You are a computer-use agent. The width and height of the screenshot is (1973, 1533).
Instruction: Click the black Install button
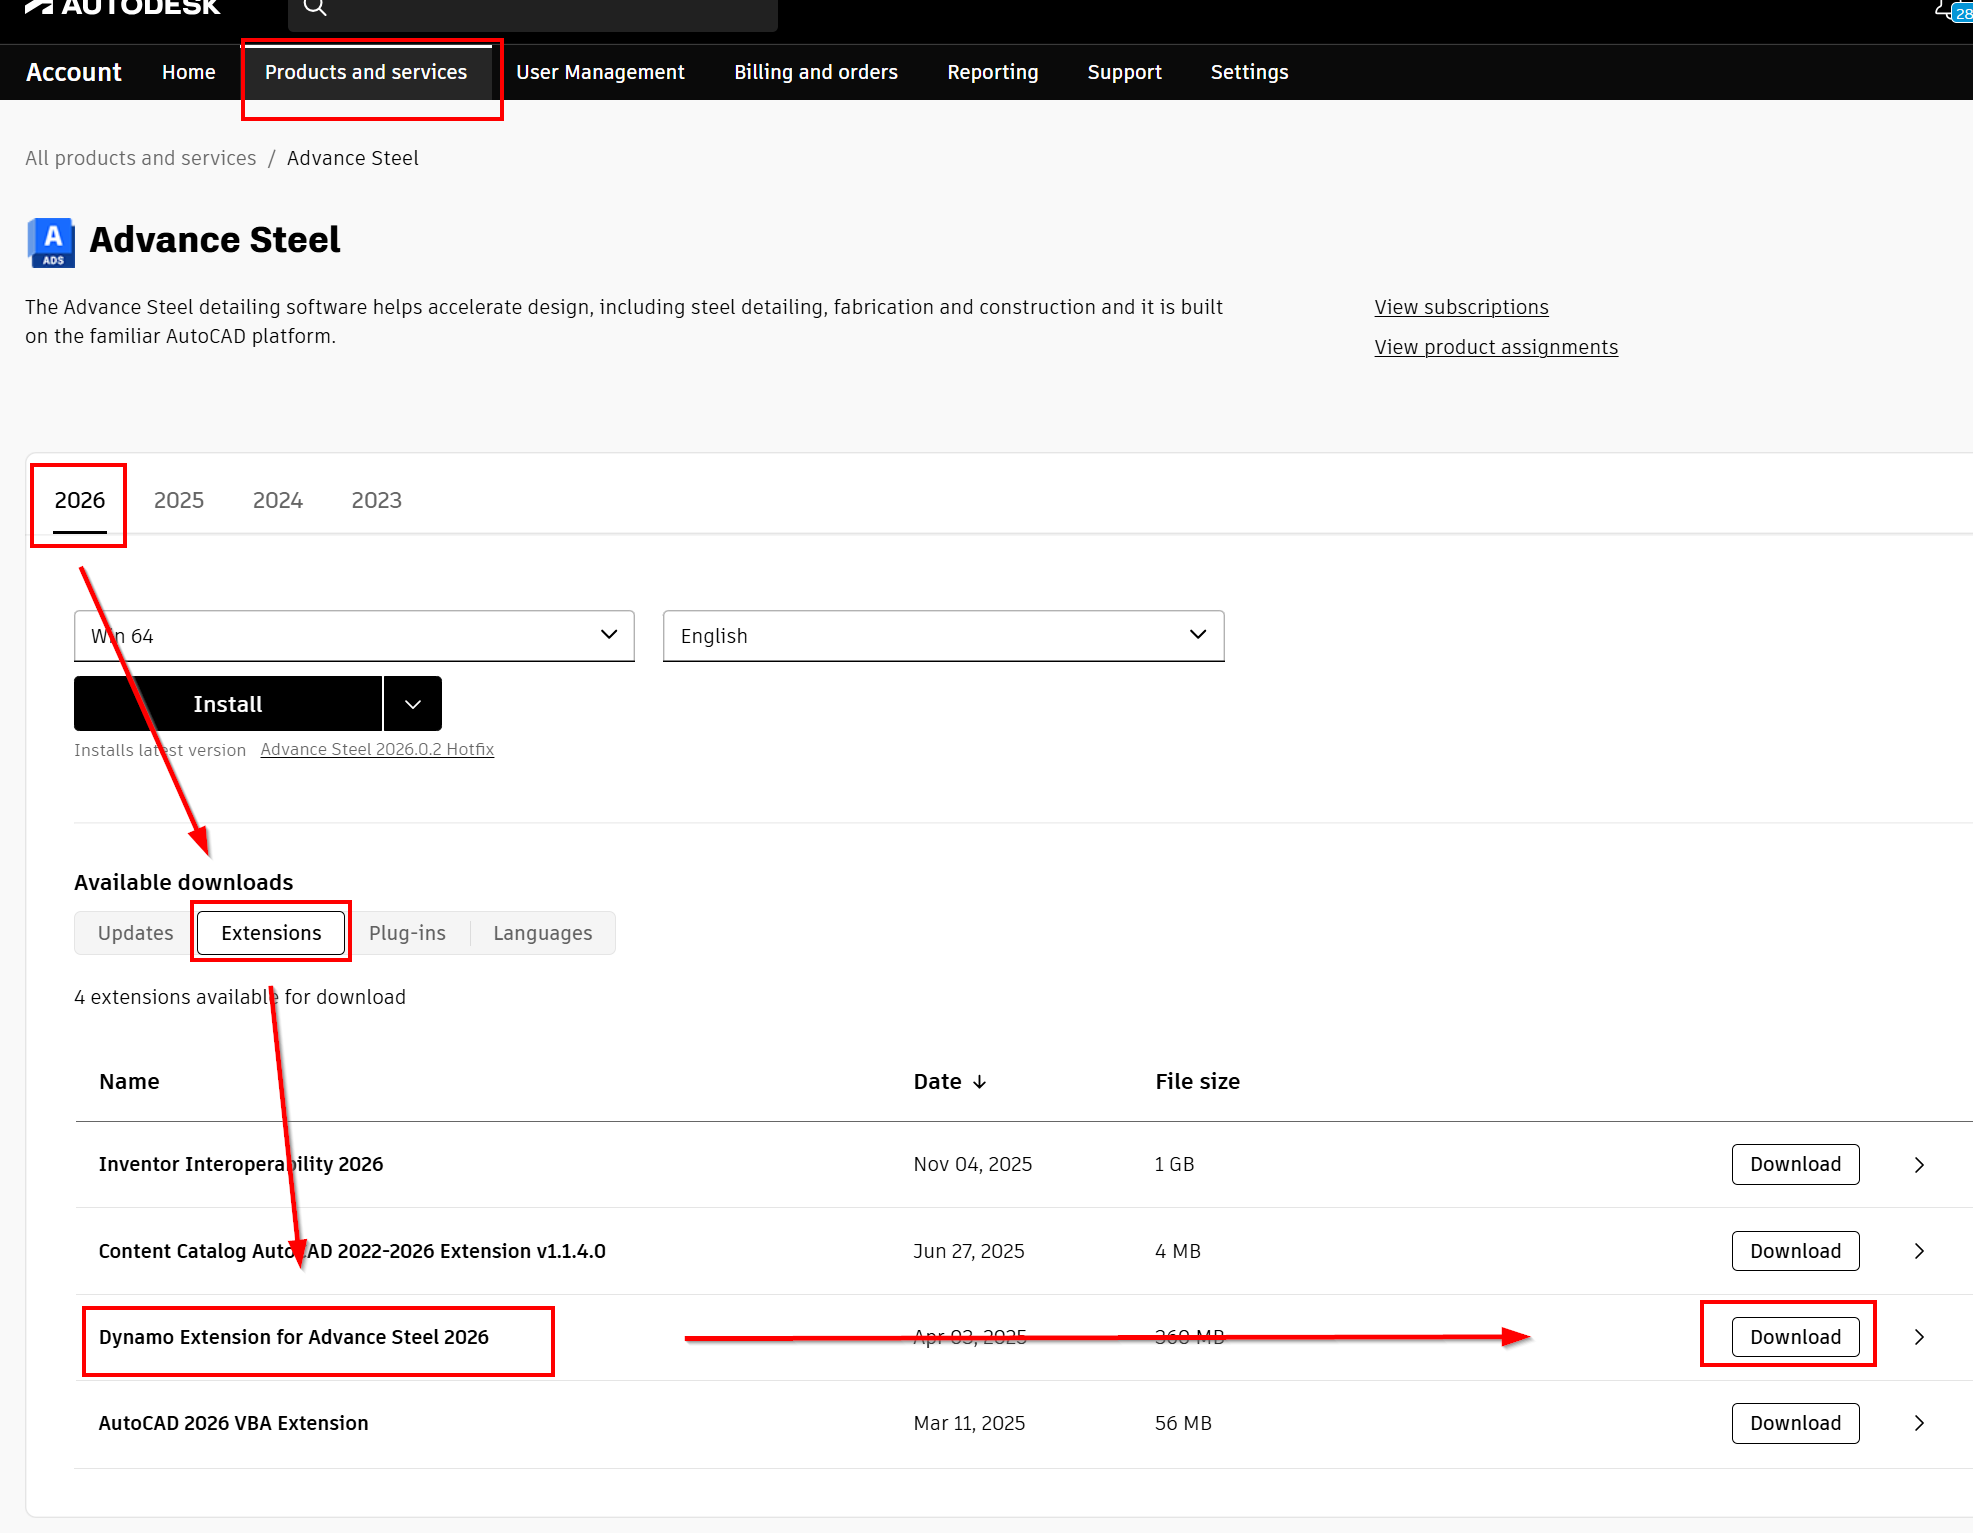click(228, 704)
